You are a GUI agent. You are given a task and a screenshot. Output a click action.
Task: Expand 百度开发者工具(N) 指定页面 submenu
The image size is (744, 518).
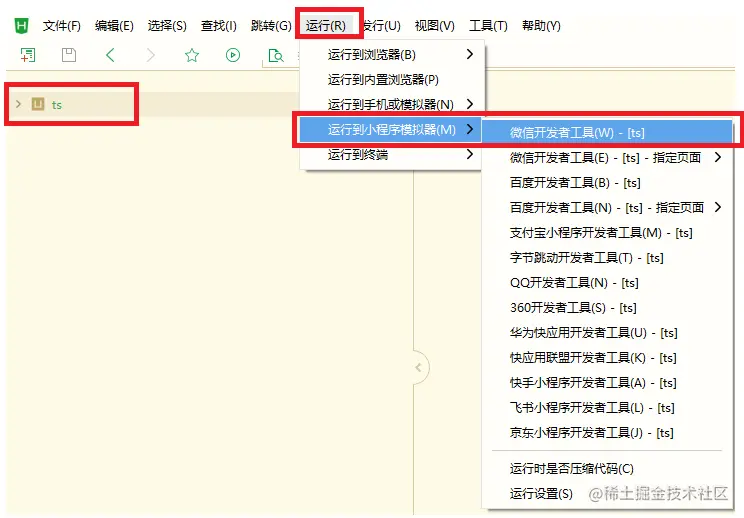tap(607, 207)
